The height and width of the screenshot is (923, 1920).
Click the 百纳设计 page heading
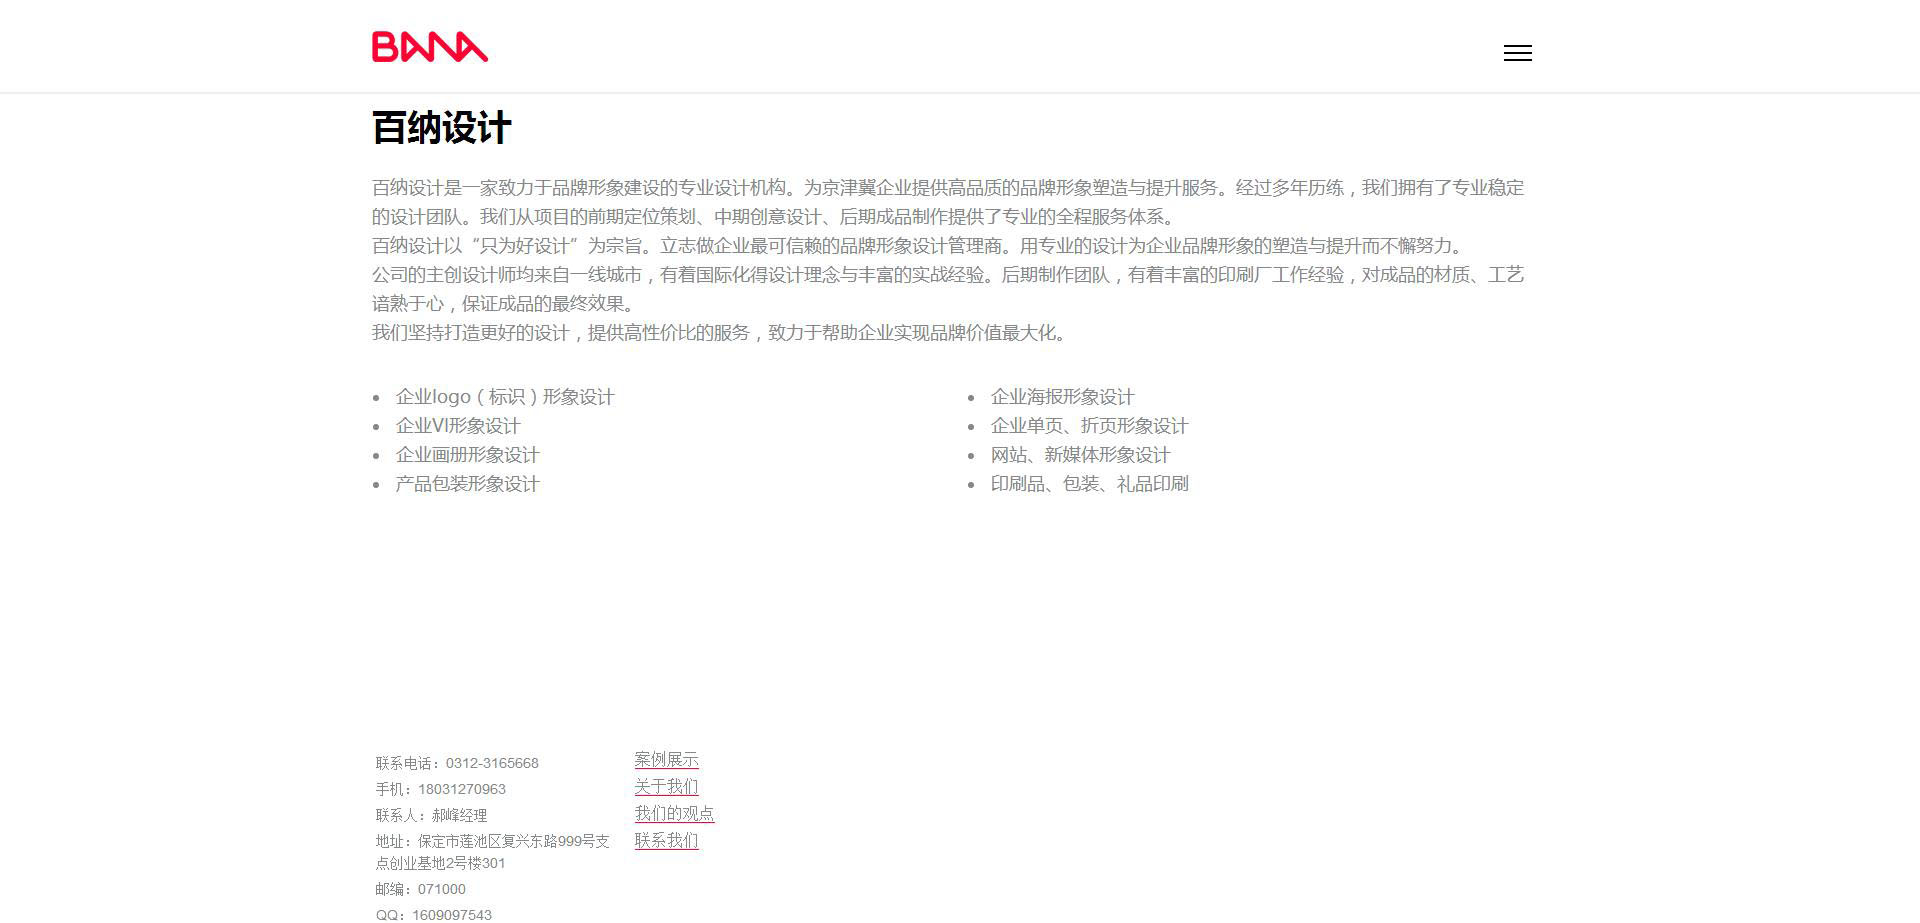click(441, 128)
